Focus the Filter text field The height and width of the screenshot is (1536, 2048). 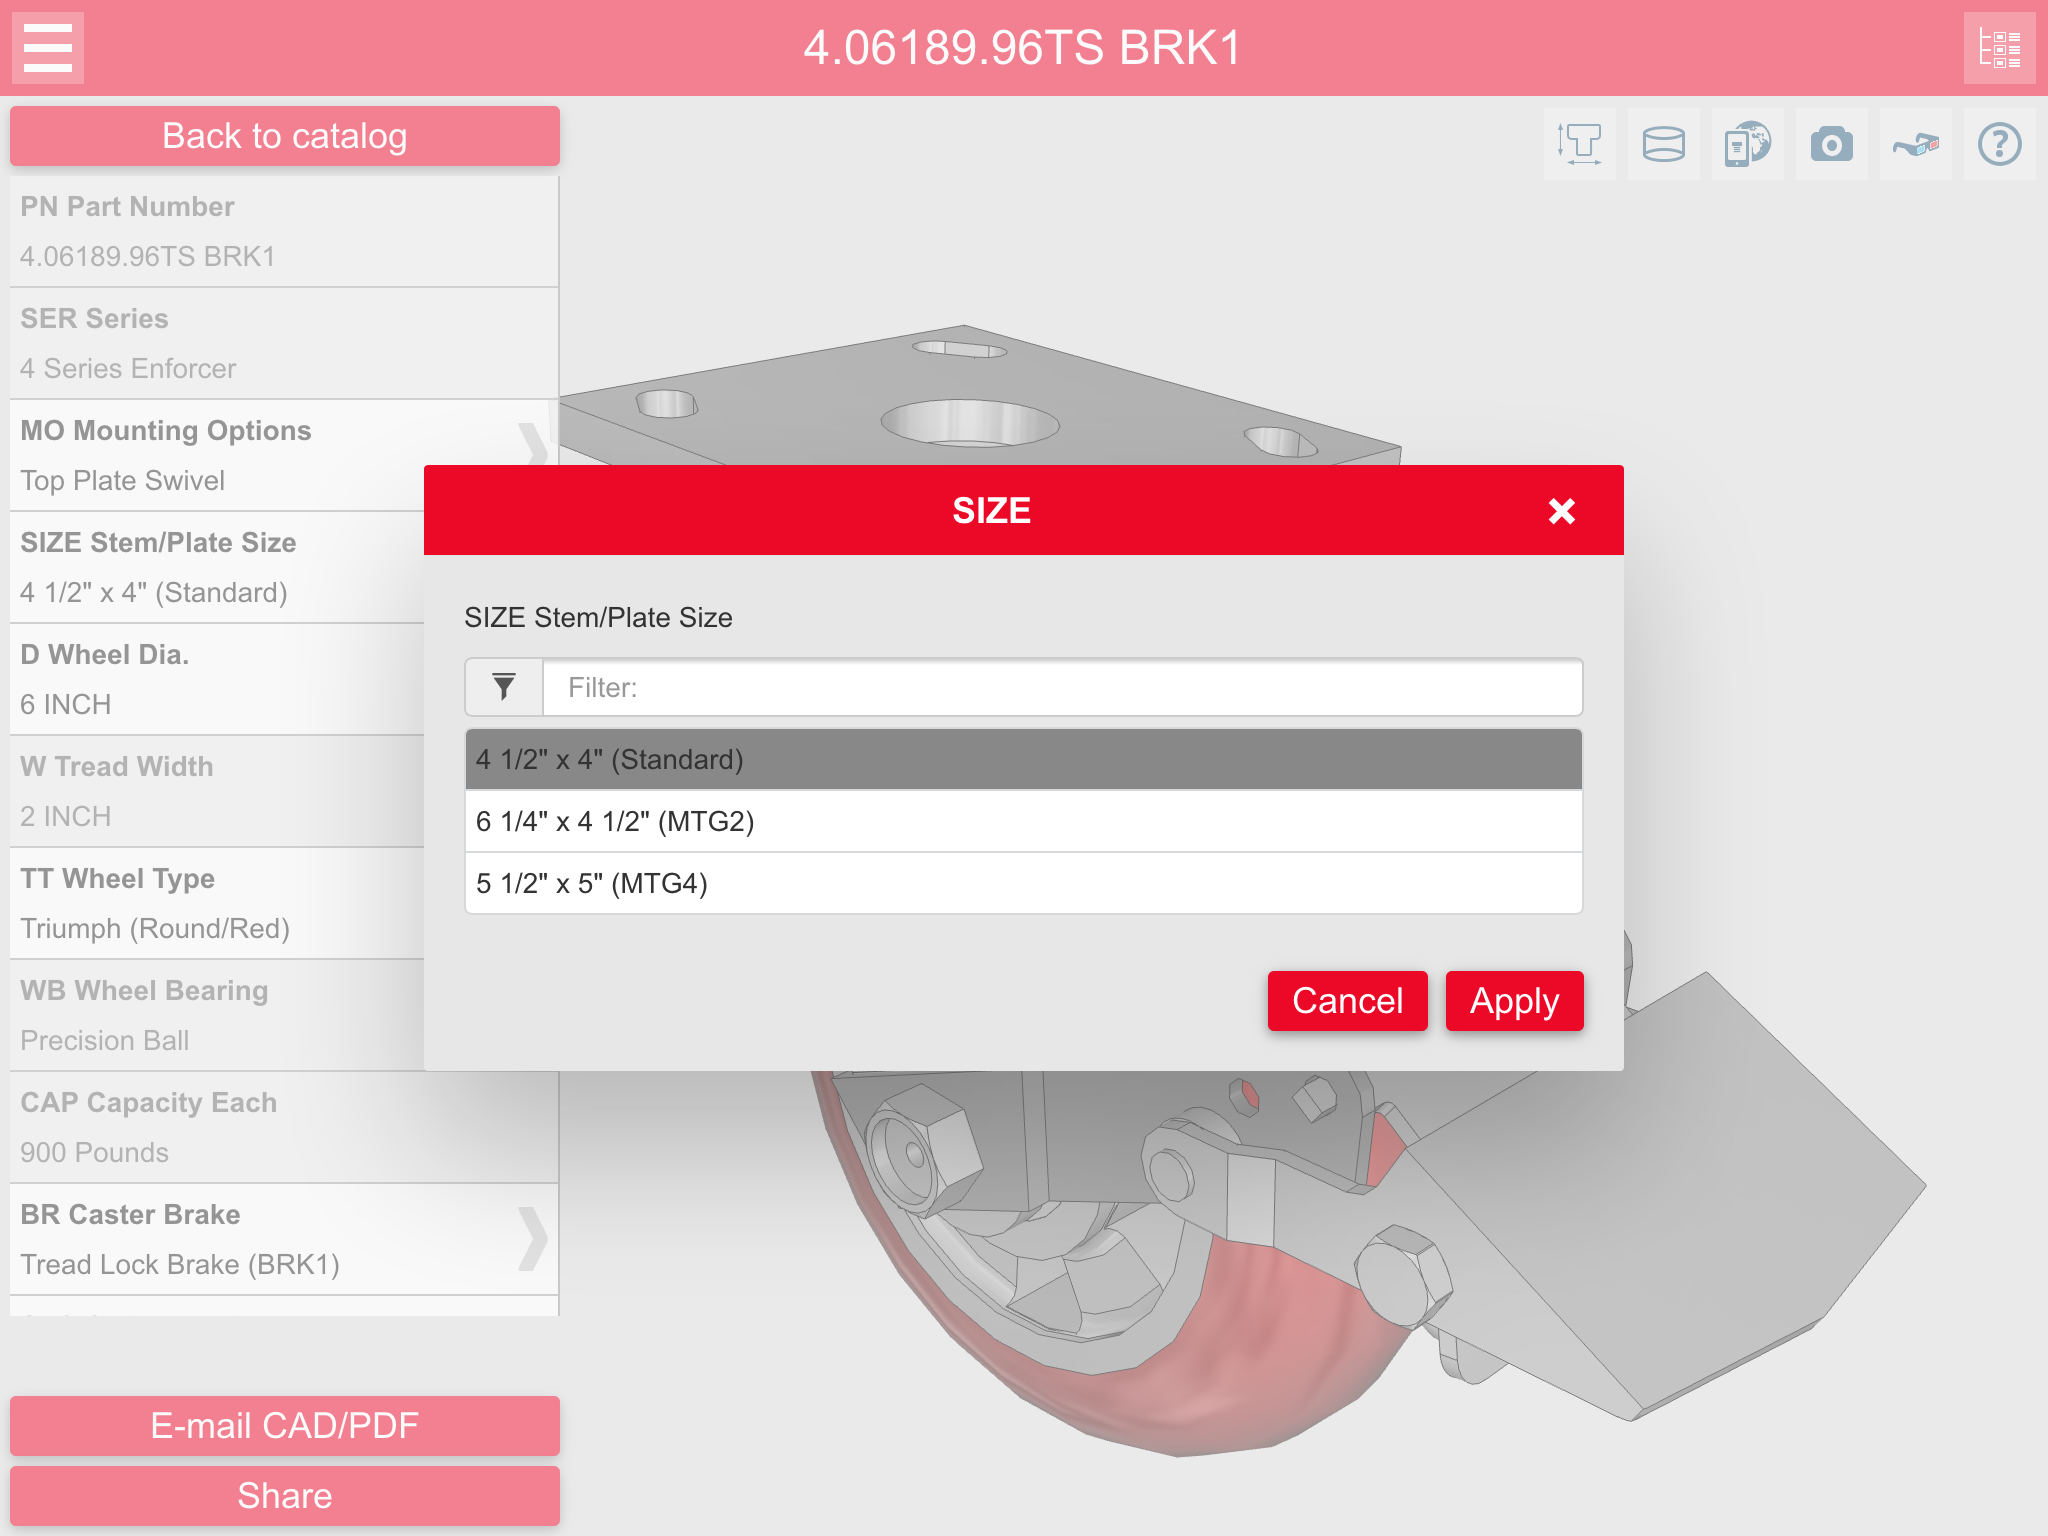(x=1062, y=687)
